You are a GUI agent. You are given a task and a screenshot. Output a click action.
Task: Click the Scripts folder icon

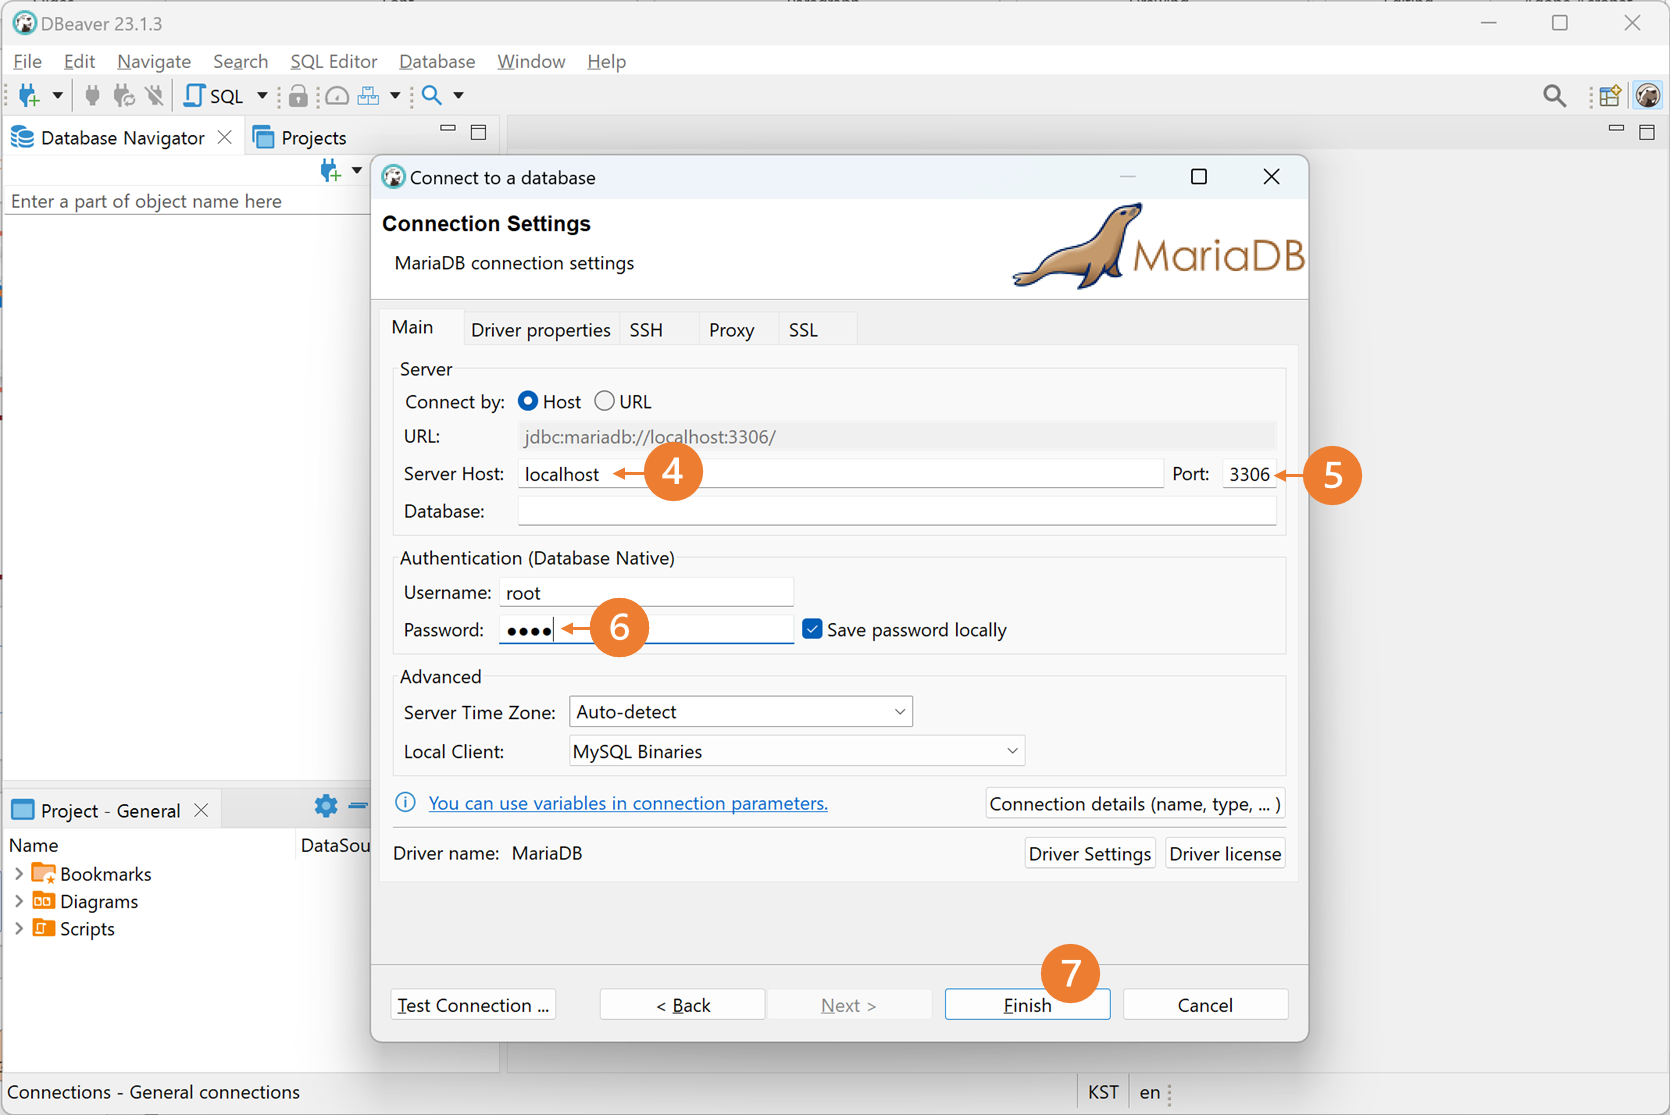43,928
